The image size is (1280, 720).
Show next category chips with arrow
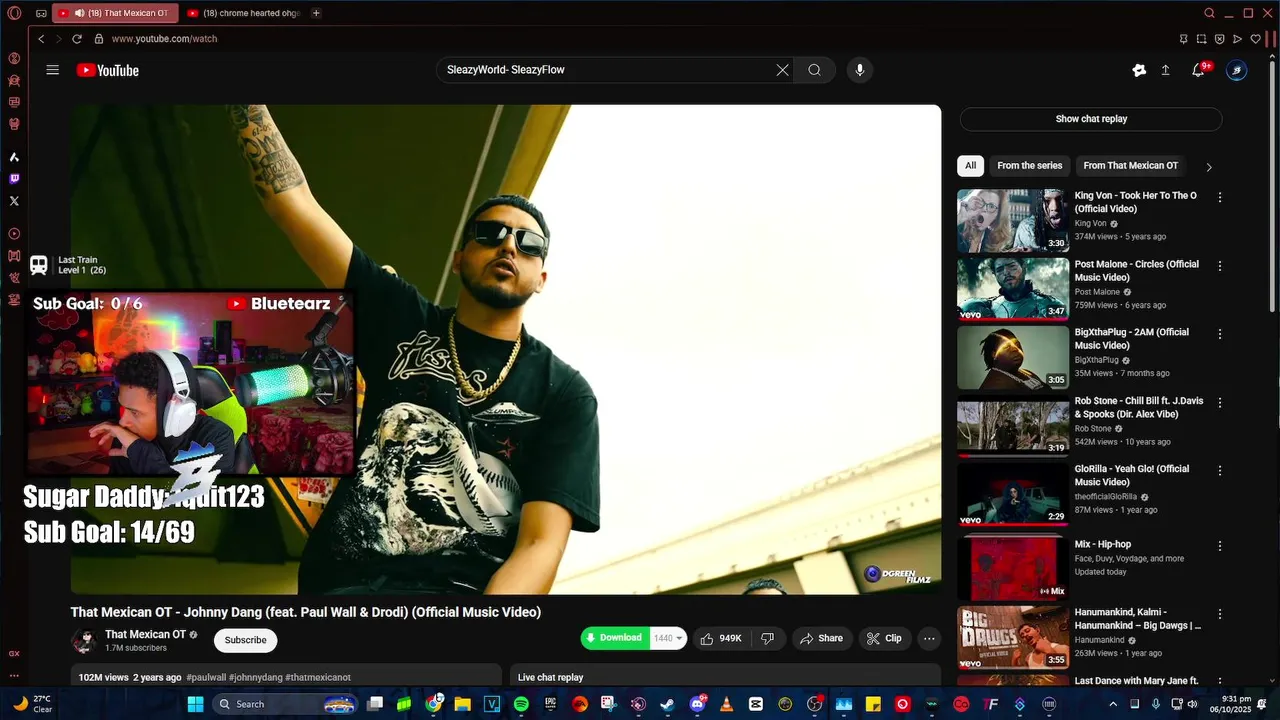point(1209,167)
